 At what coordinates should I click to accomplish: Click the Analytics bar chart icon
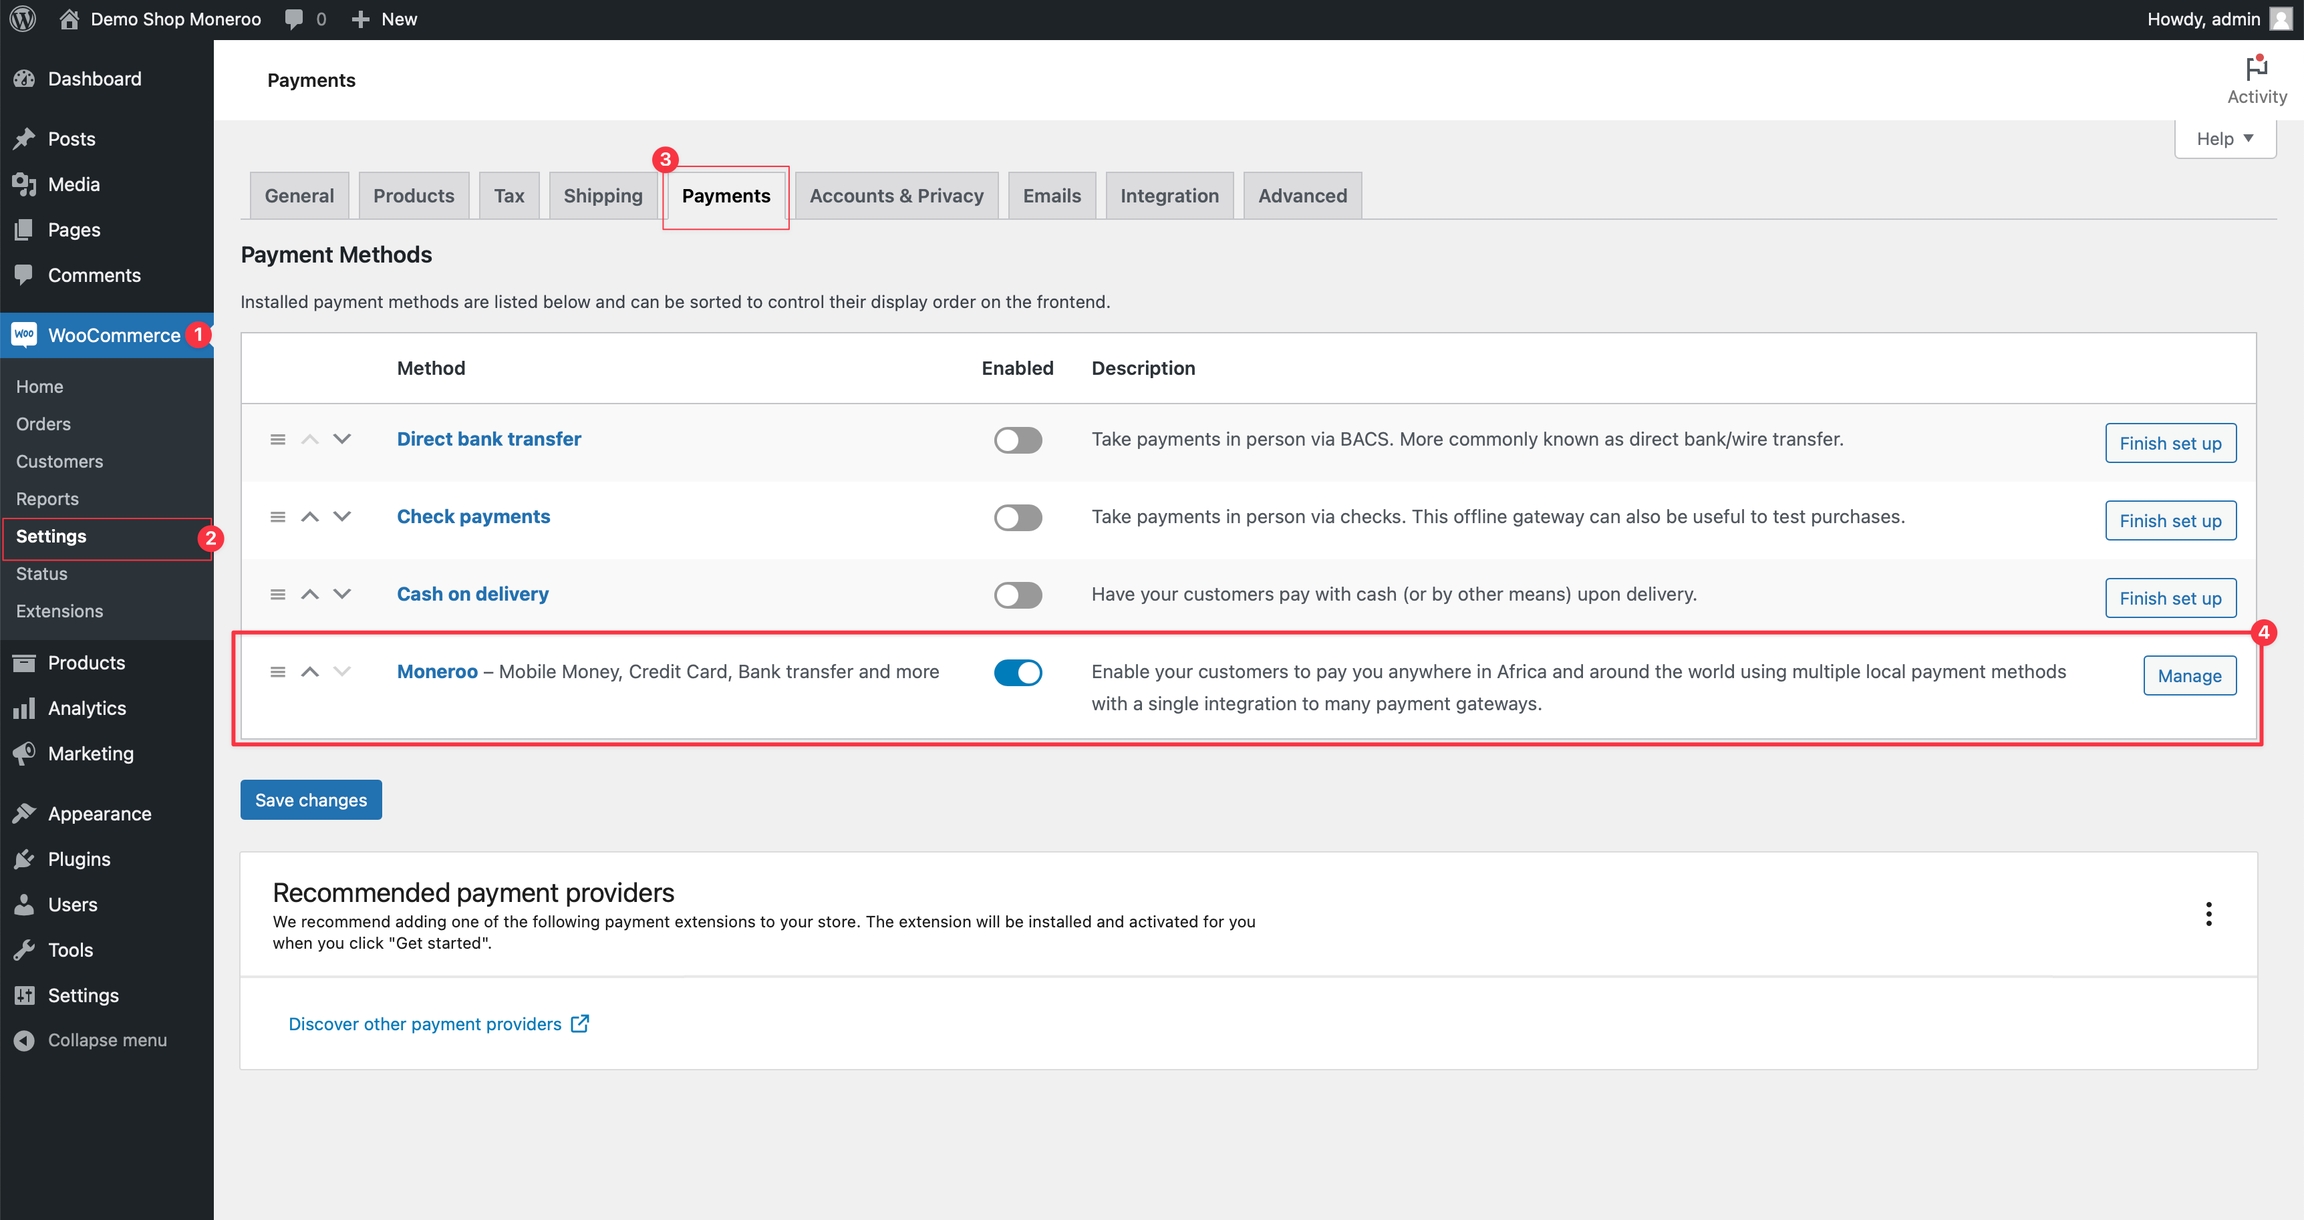25,708
